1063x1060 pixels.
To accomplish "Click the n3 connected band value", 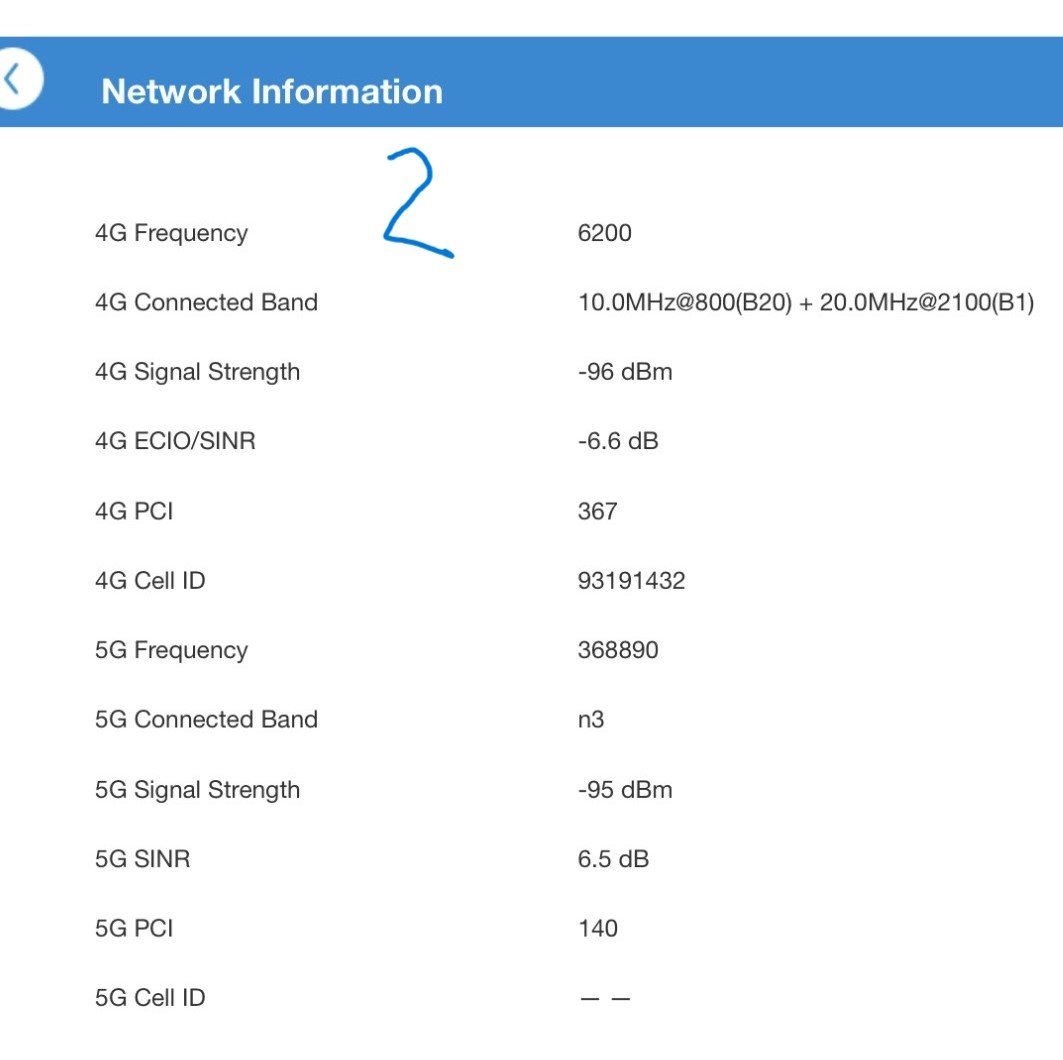I will coord(590,719).
